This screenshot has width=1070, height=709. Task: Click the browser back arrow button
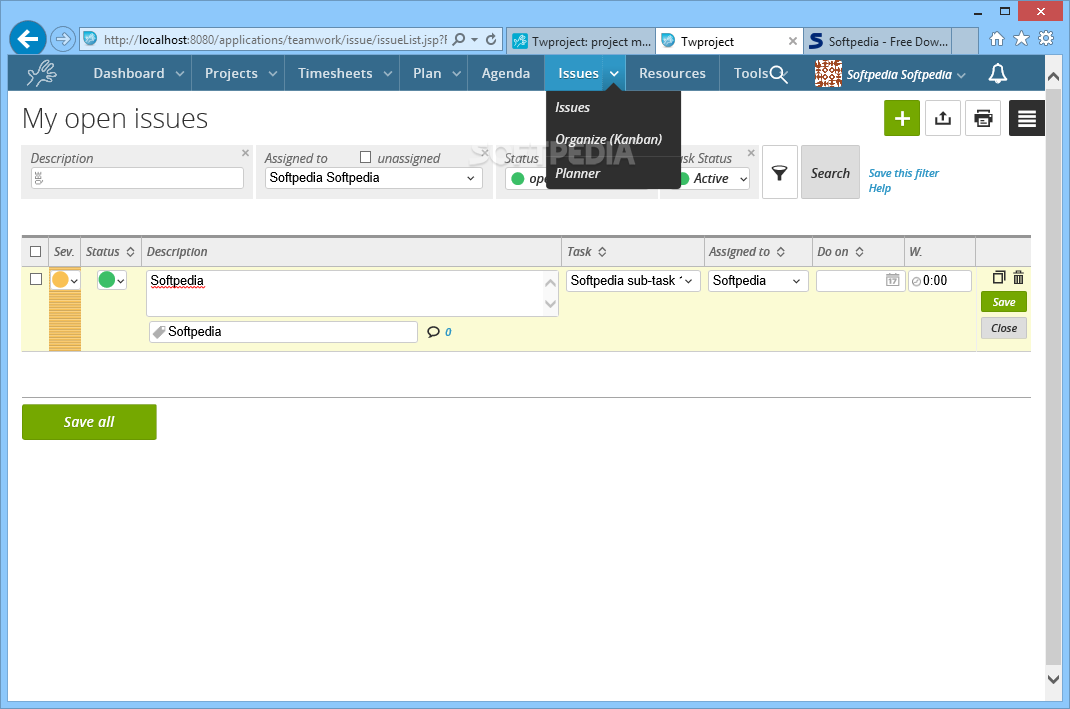pyautogui.click(x=28, y=39)
